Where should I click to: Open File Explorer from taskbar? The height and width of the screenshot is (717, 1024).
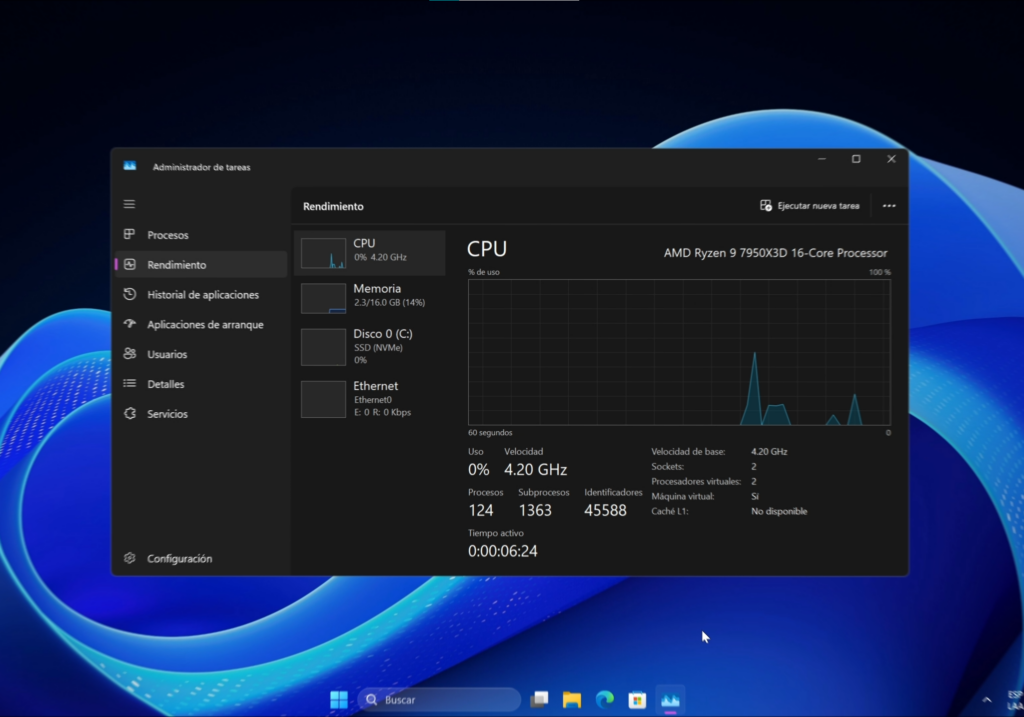[x=572, y=700]
